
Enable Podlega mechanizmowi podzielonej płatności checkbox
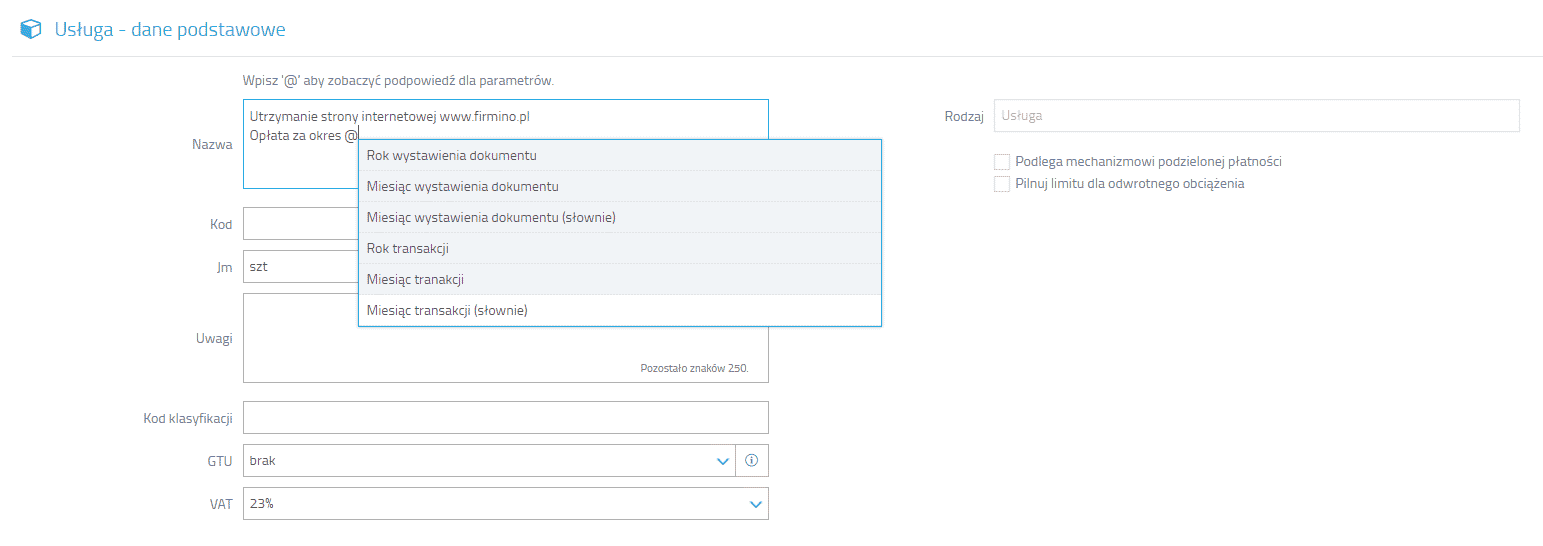point(1002,161)
